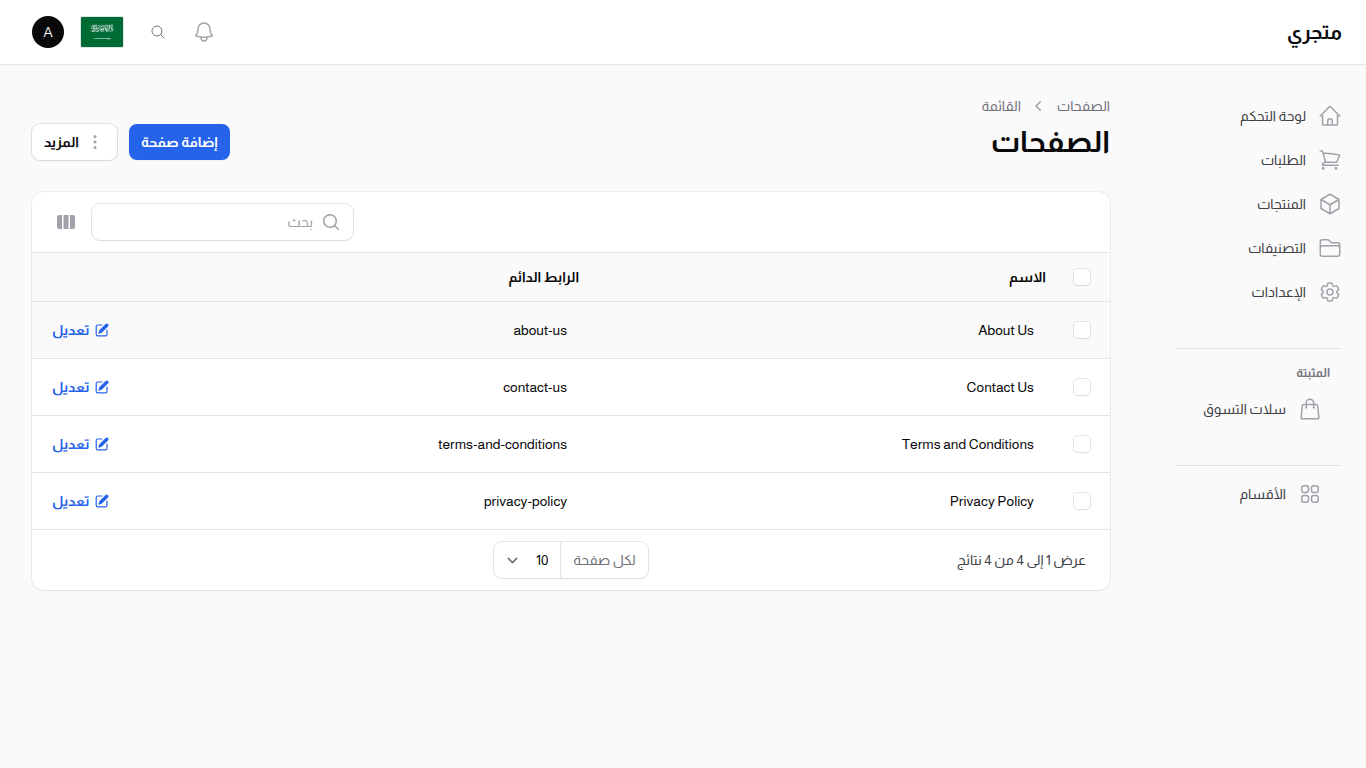Open الأقسام with the grid icon
This screenshot has height=768, width=1366.
pyautogui.click(x=1311, y=493)
